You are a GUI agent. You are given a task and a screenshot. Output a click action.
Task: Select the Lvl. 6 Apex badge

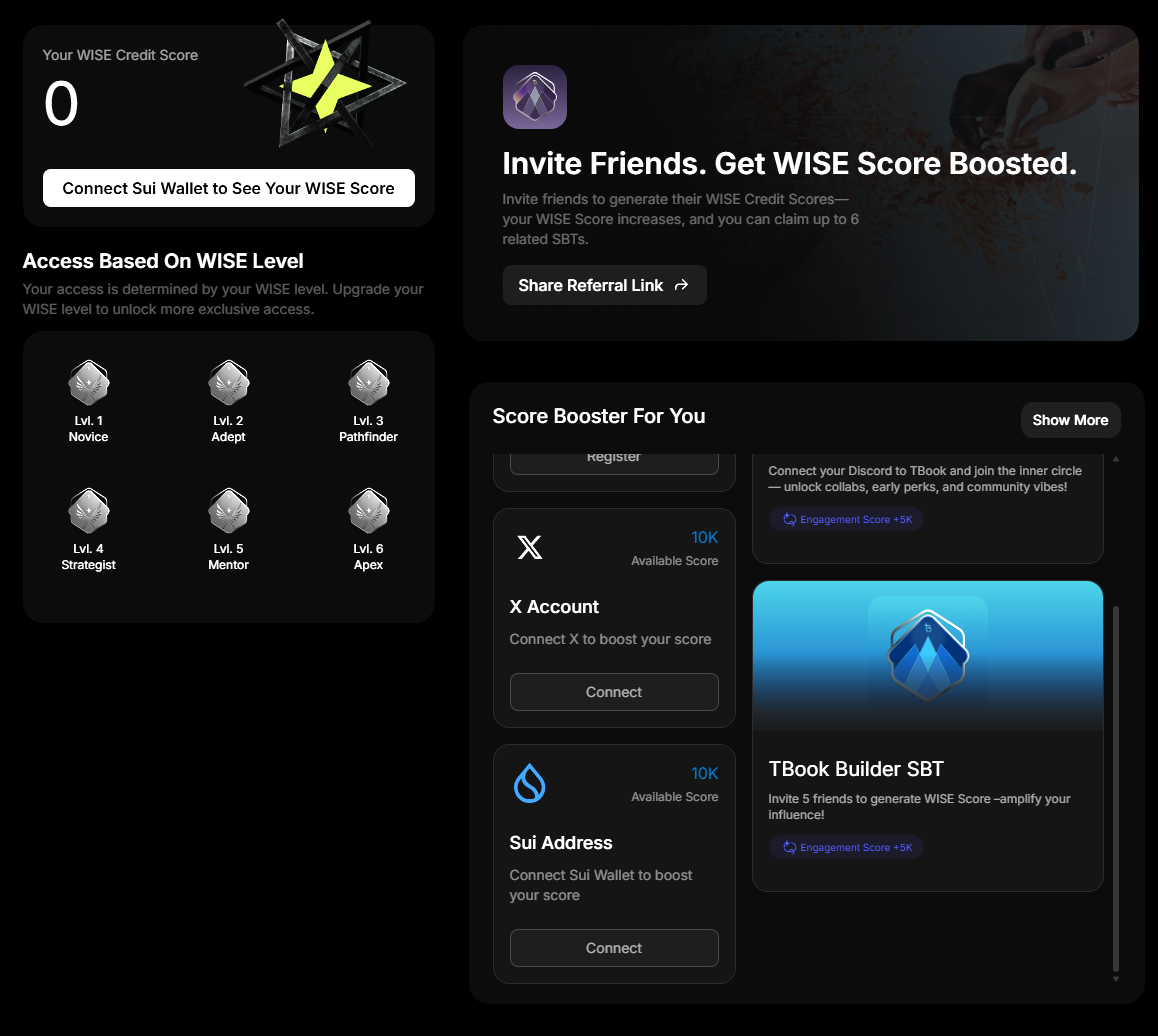[368, 510]
